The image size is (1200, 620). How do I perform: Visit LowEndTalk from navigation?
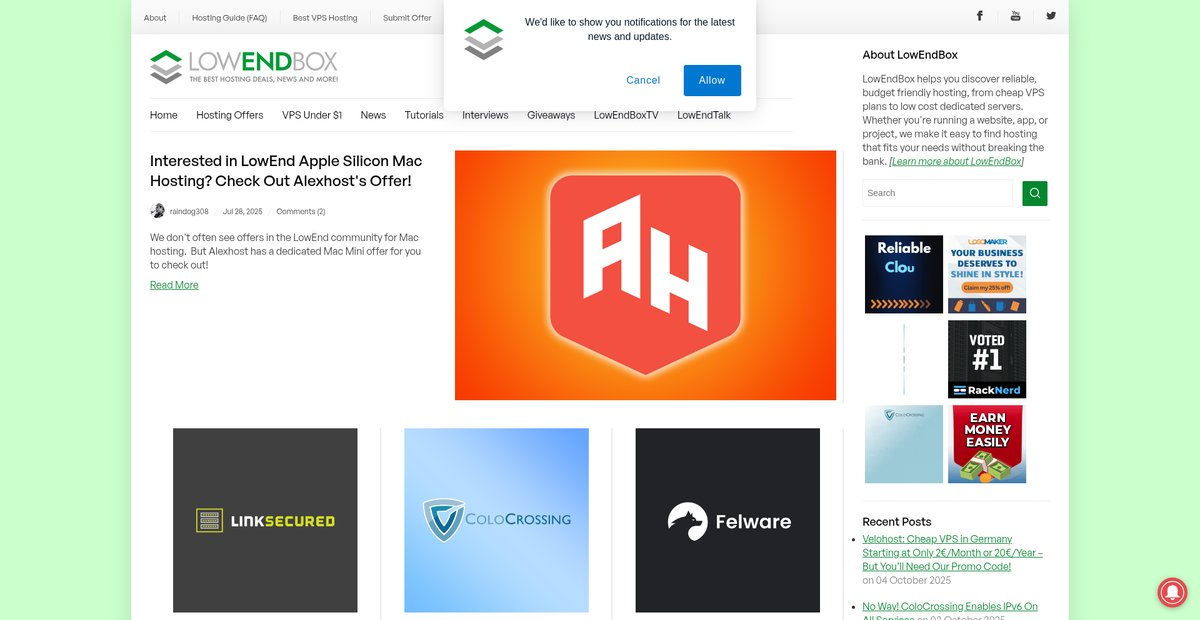(704, 115)
